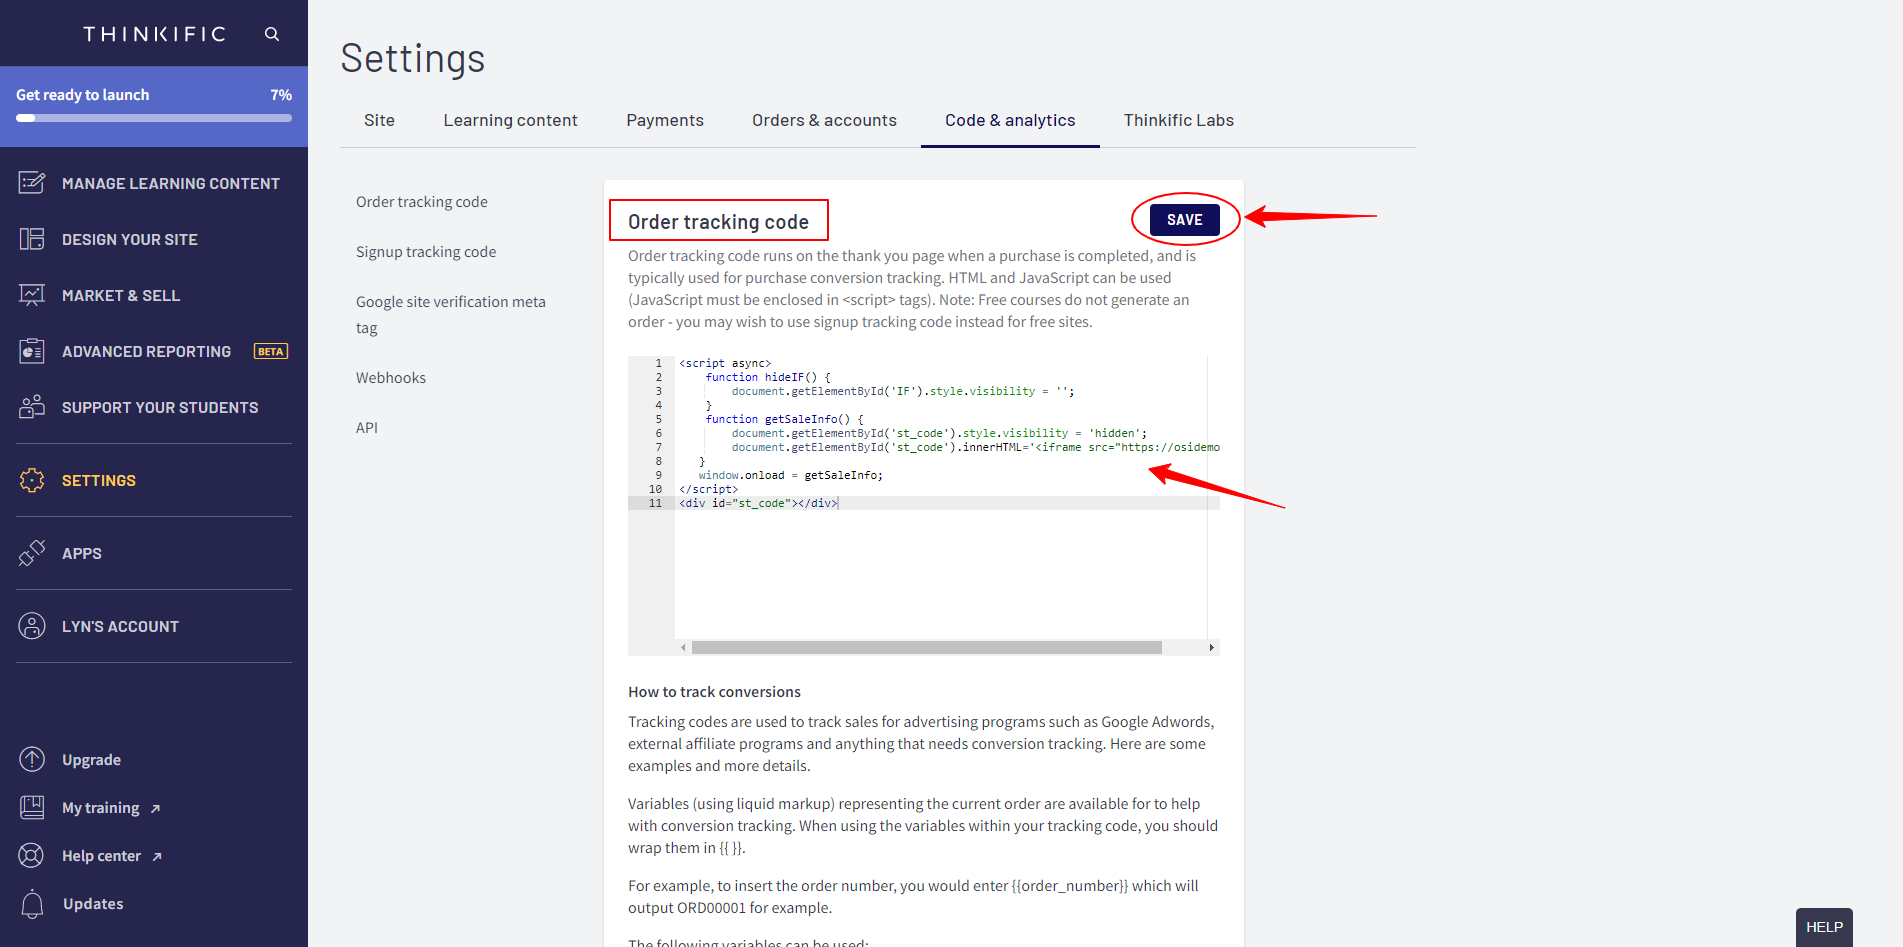Click the My training book icon

32,807
